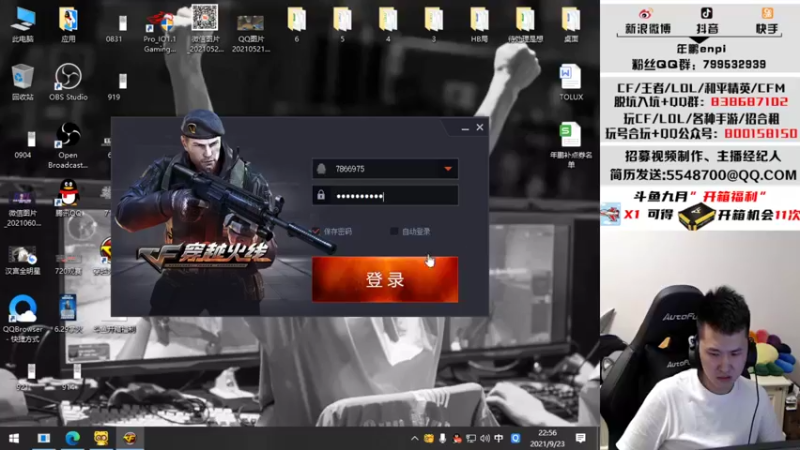Open the QQ图片 20210521 image file
Screen dimensions: 800x450
tap(251, 33)
